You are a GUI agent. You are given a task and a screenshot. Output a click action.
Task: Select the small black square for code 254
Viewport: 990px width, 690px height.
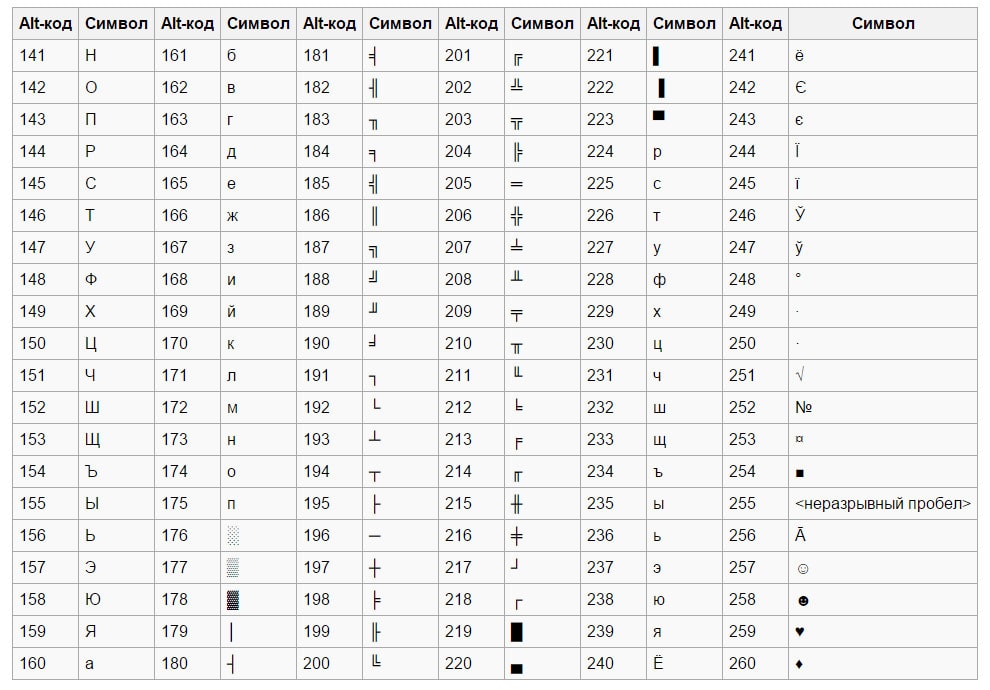pos(800,473)
